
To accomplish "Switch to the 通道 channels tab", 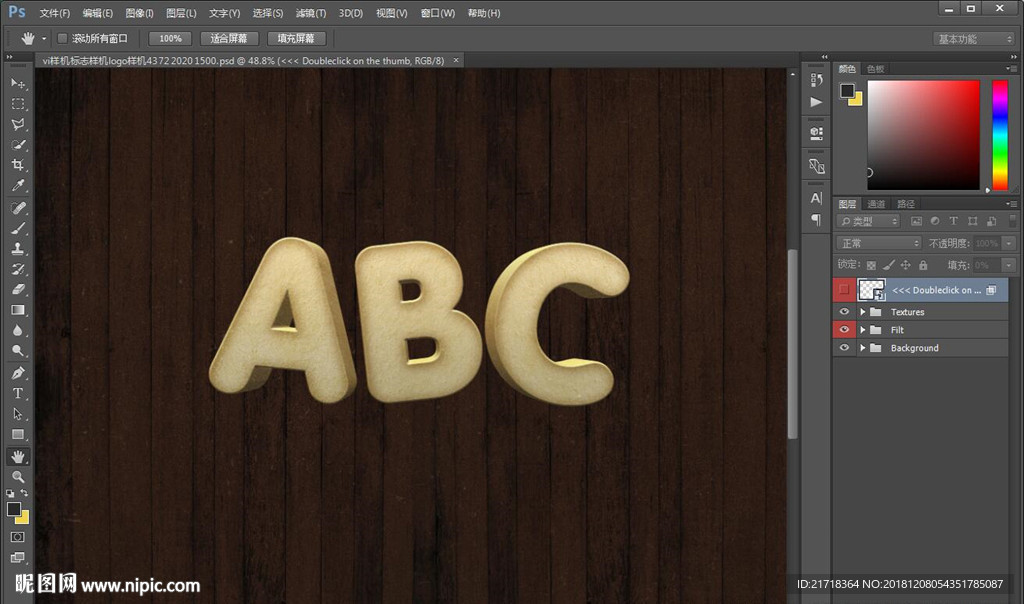I will tap(876, 204).
